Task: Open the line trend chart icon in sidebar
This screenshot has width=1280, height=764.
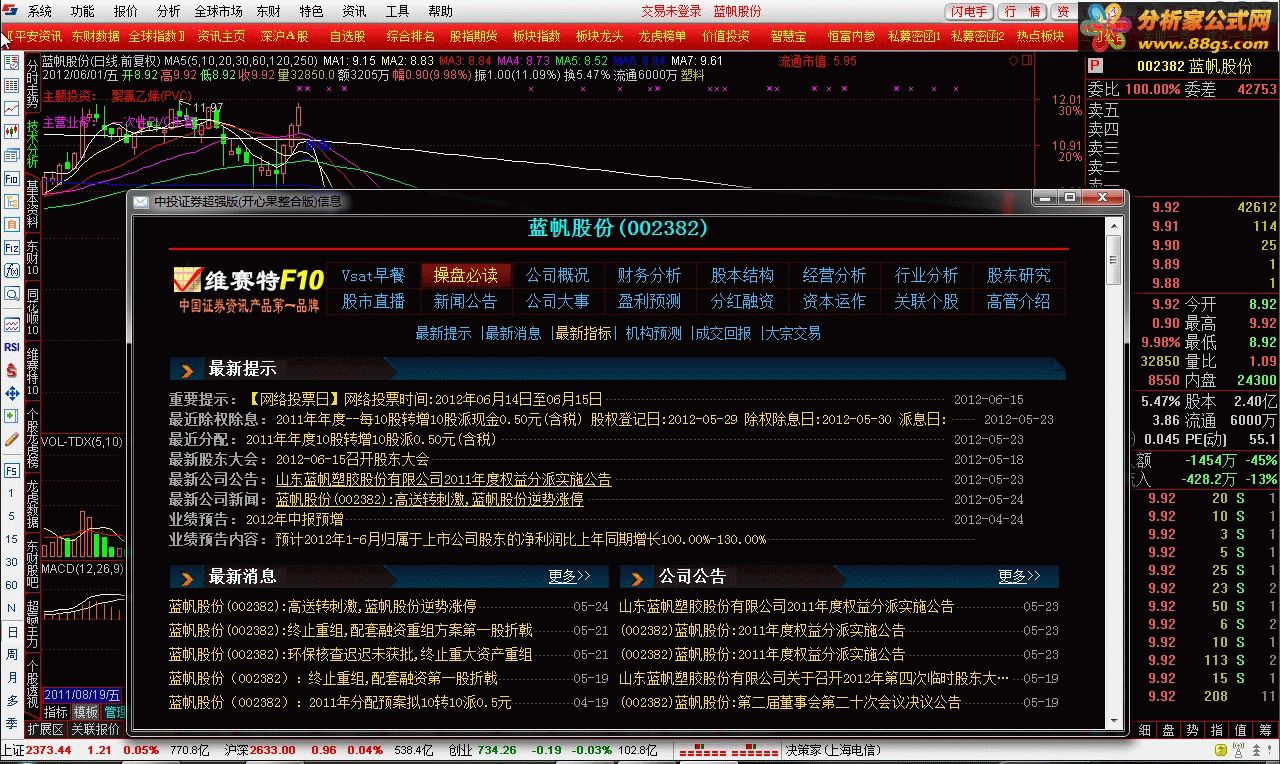Action: point(12,108)
